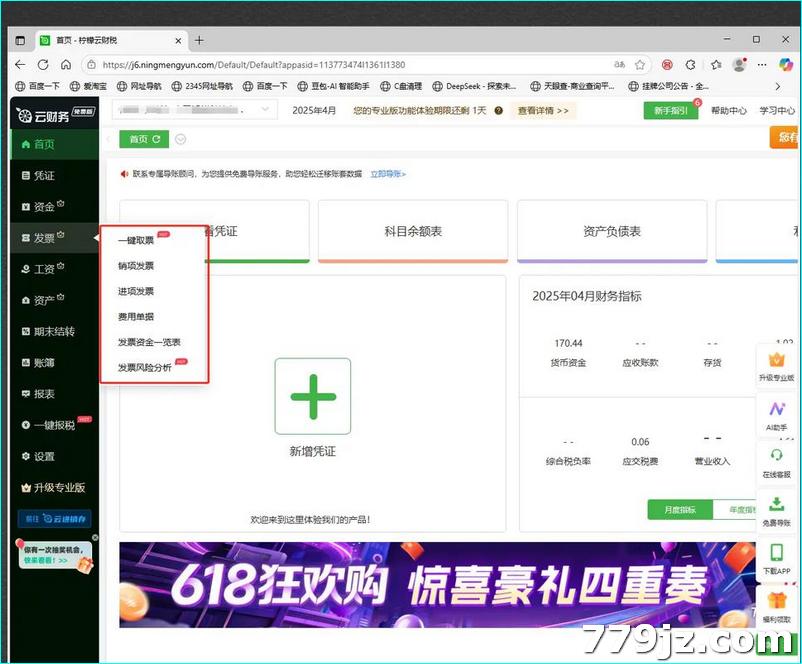
Task: Open the tab actions menu icon
Action: point(20,40)
